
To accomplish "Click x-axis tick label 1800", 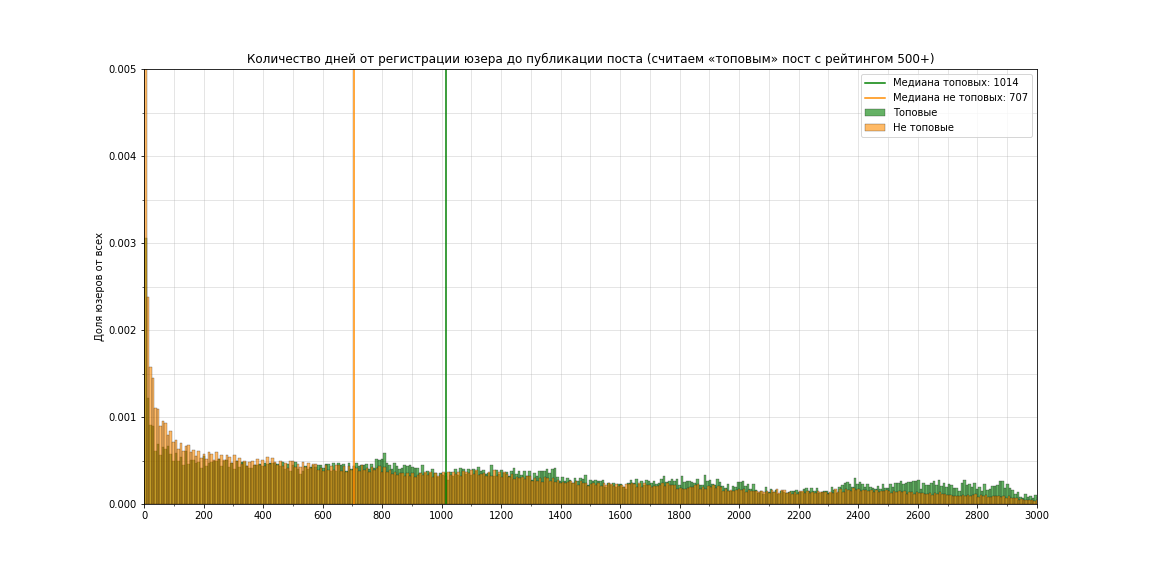I will click(680, 516).
